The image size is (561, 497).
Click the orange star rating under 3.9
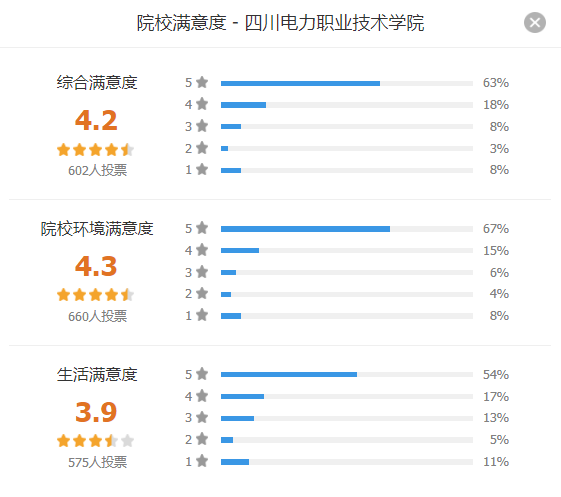[x=96, y=441]
